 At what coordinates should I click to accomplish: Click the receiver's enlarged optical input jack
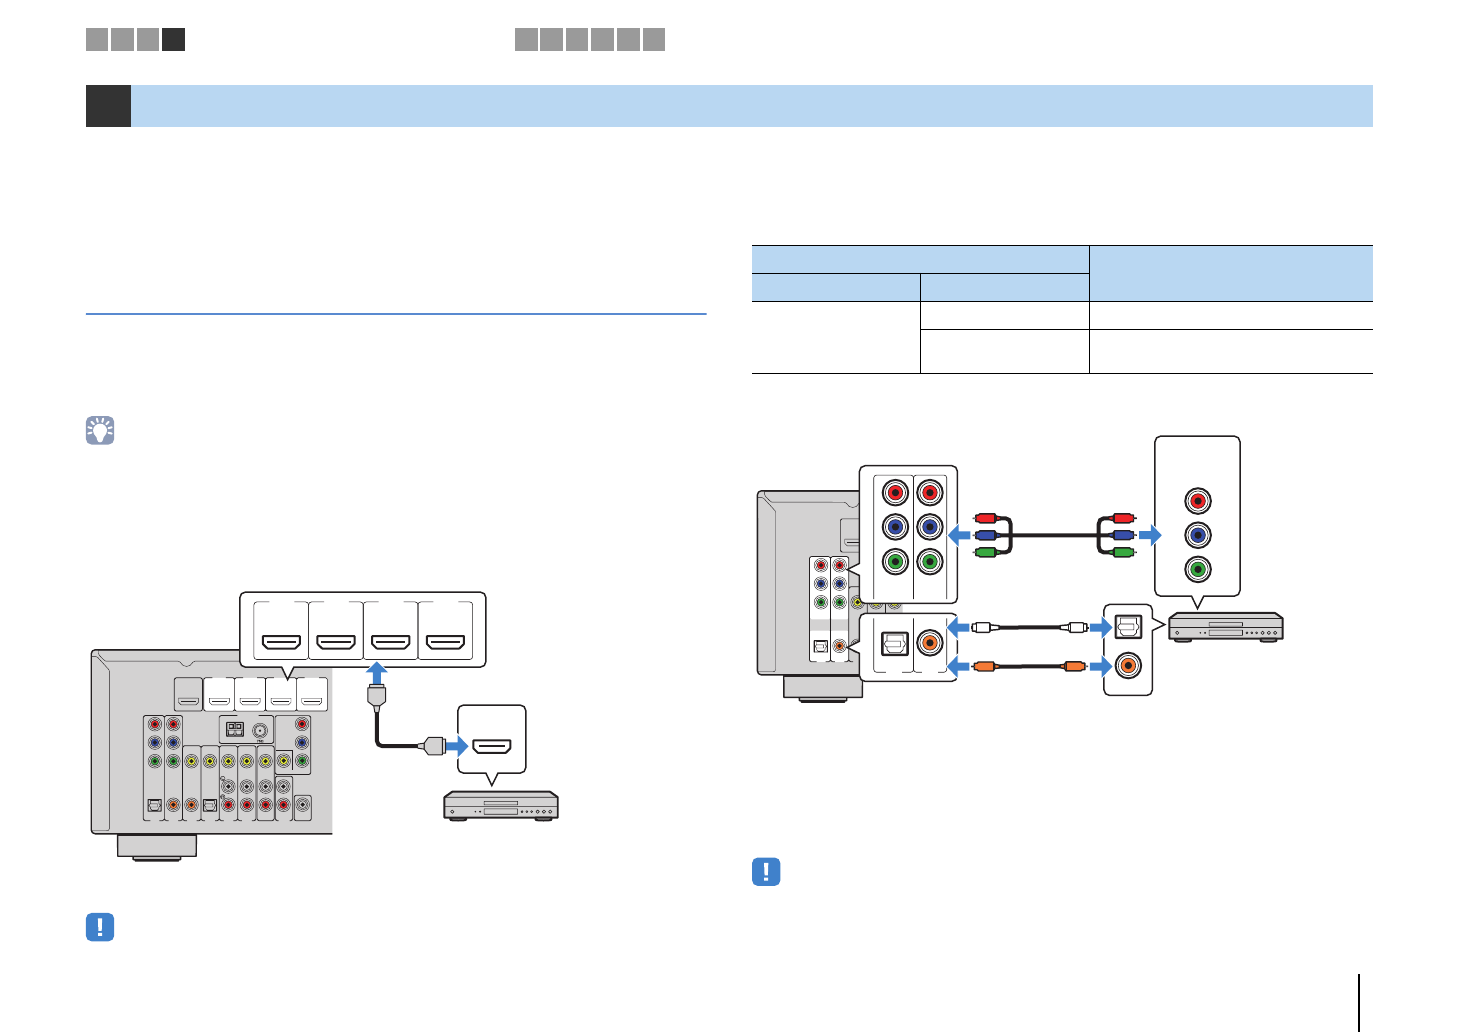[894, 642]
